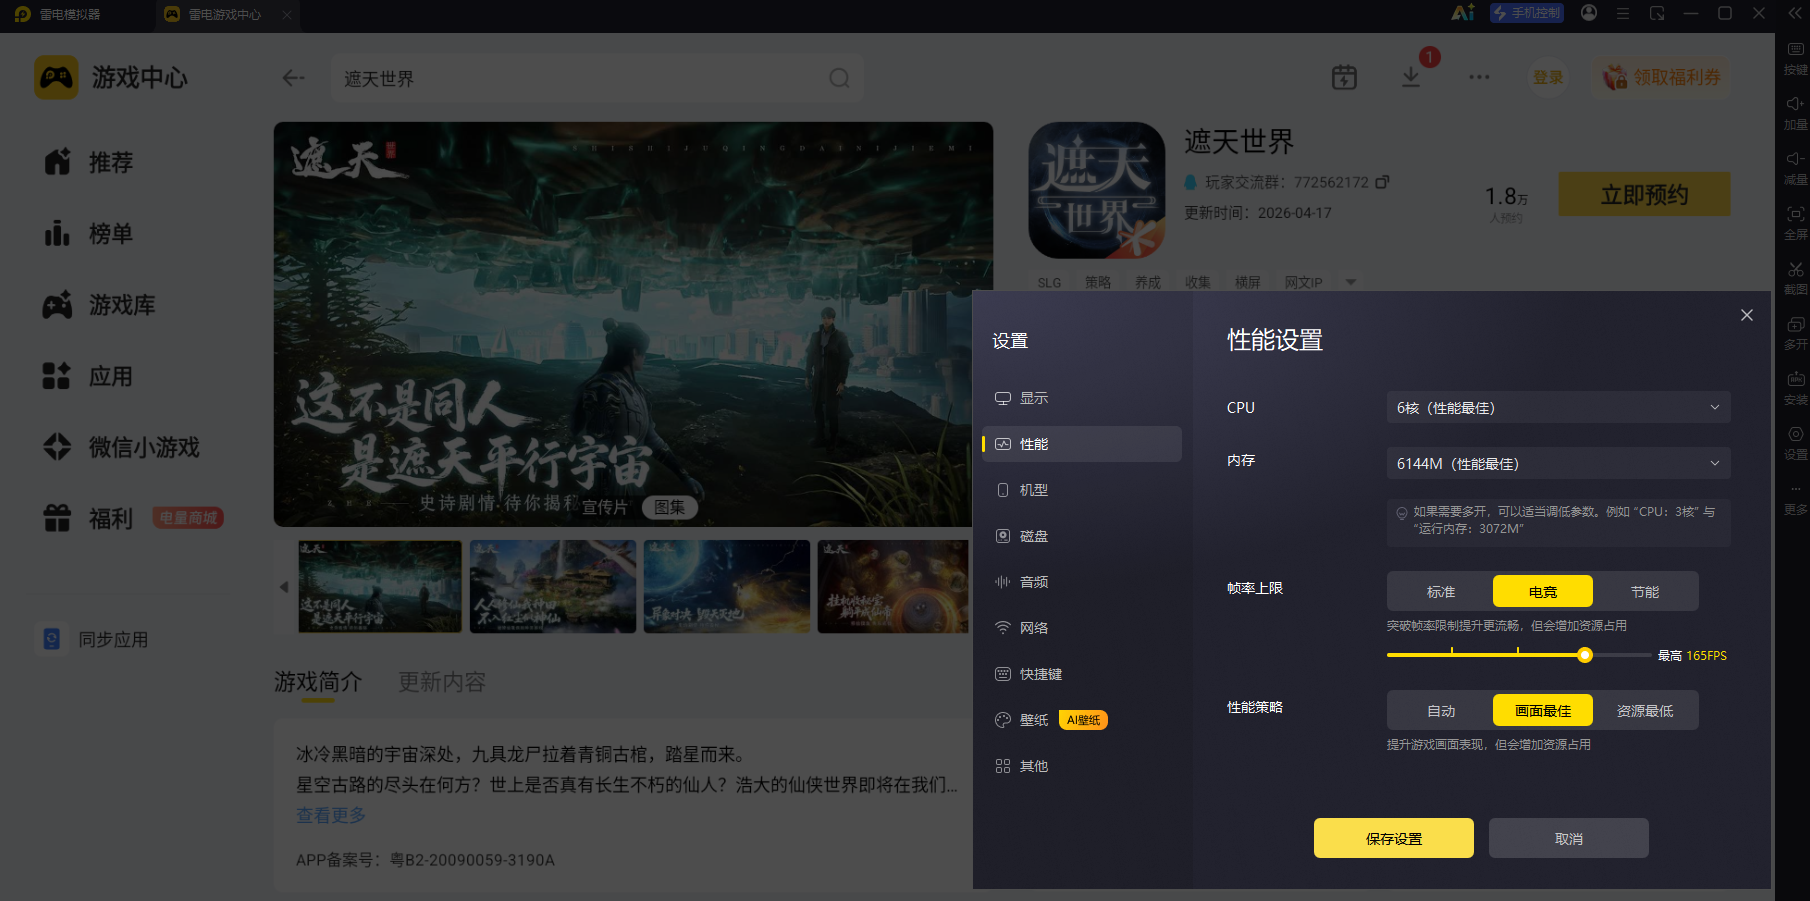Click the thumbnail strip left arrow
Viewport: 1810px width, 901px height.
[x=284, y=587]
